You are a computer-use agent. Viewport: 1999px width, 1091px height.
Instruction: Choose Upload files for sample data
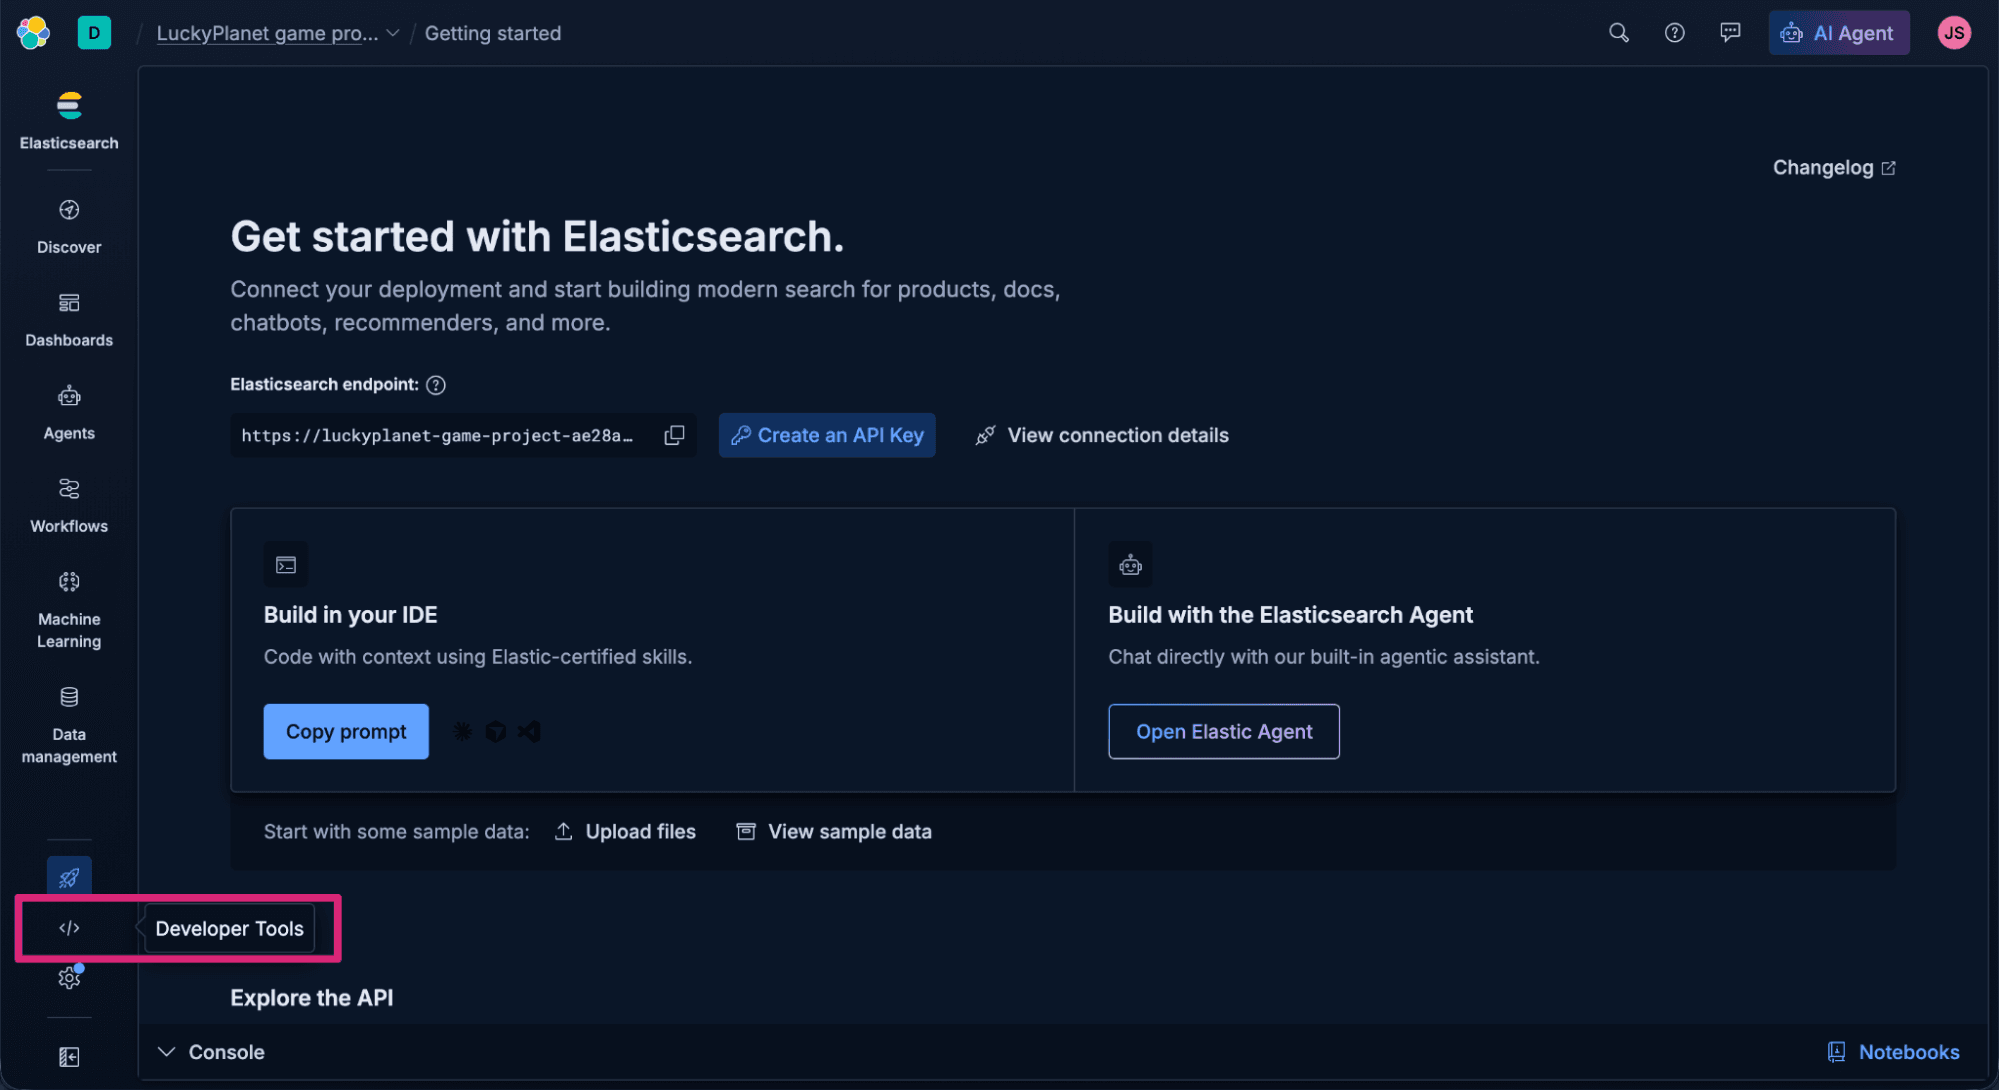pos(625,832)
